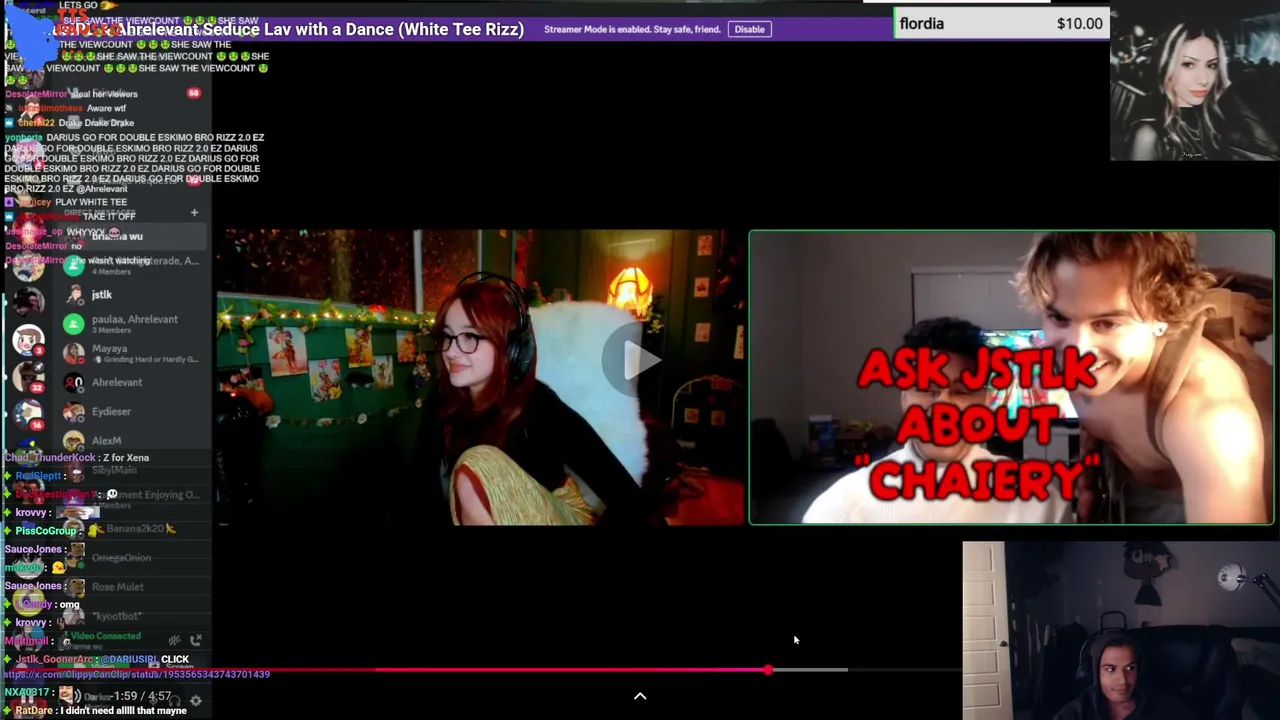Click the ASK JSTLK ABOUT CHAIERY webcam panel
Screen dimensions: 1280x720
point(1011,377)
